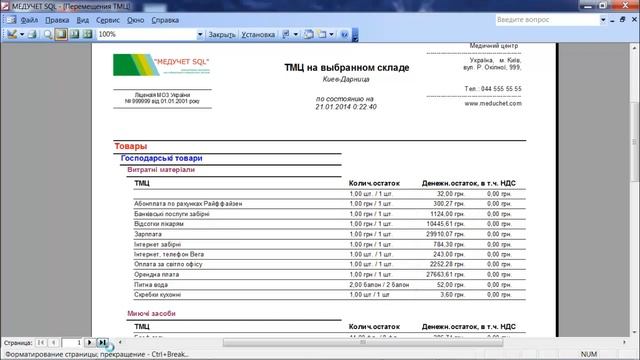Open the Файл menu
This screenshot has width=640, height=360.
tap(29, 20)
